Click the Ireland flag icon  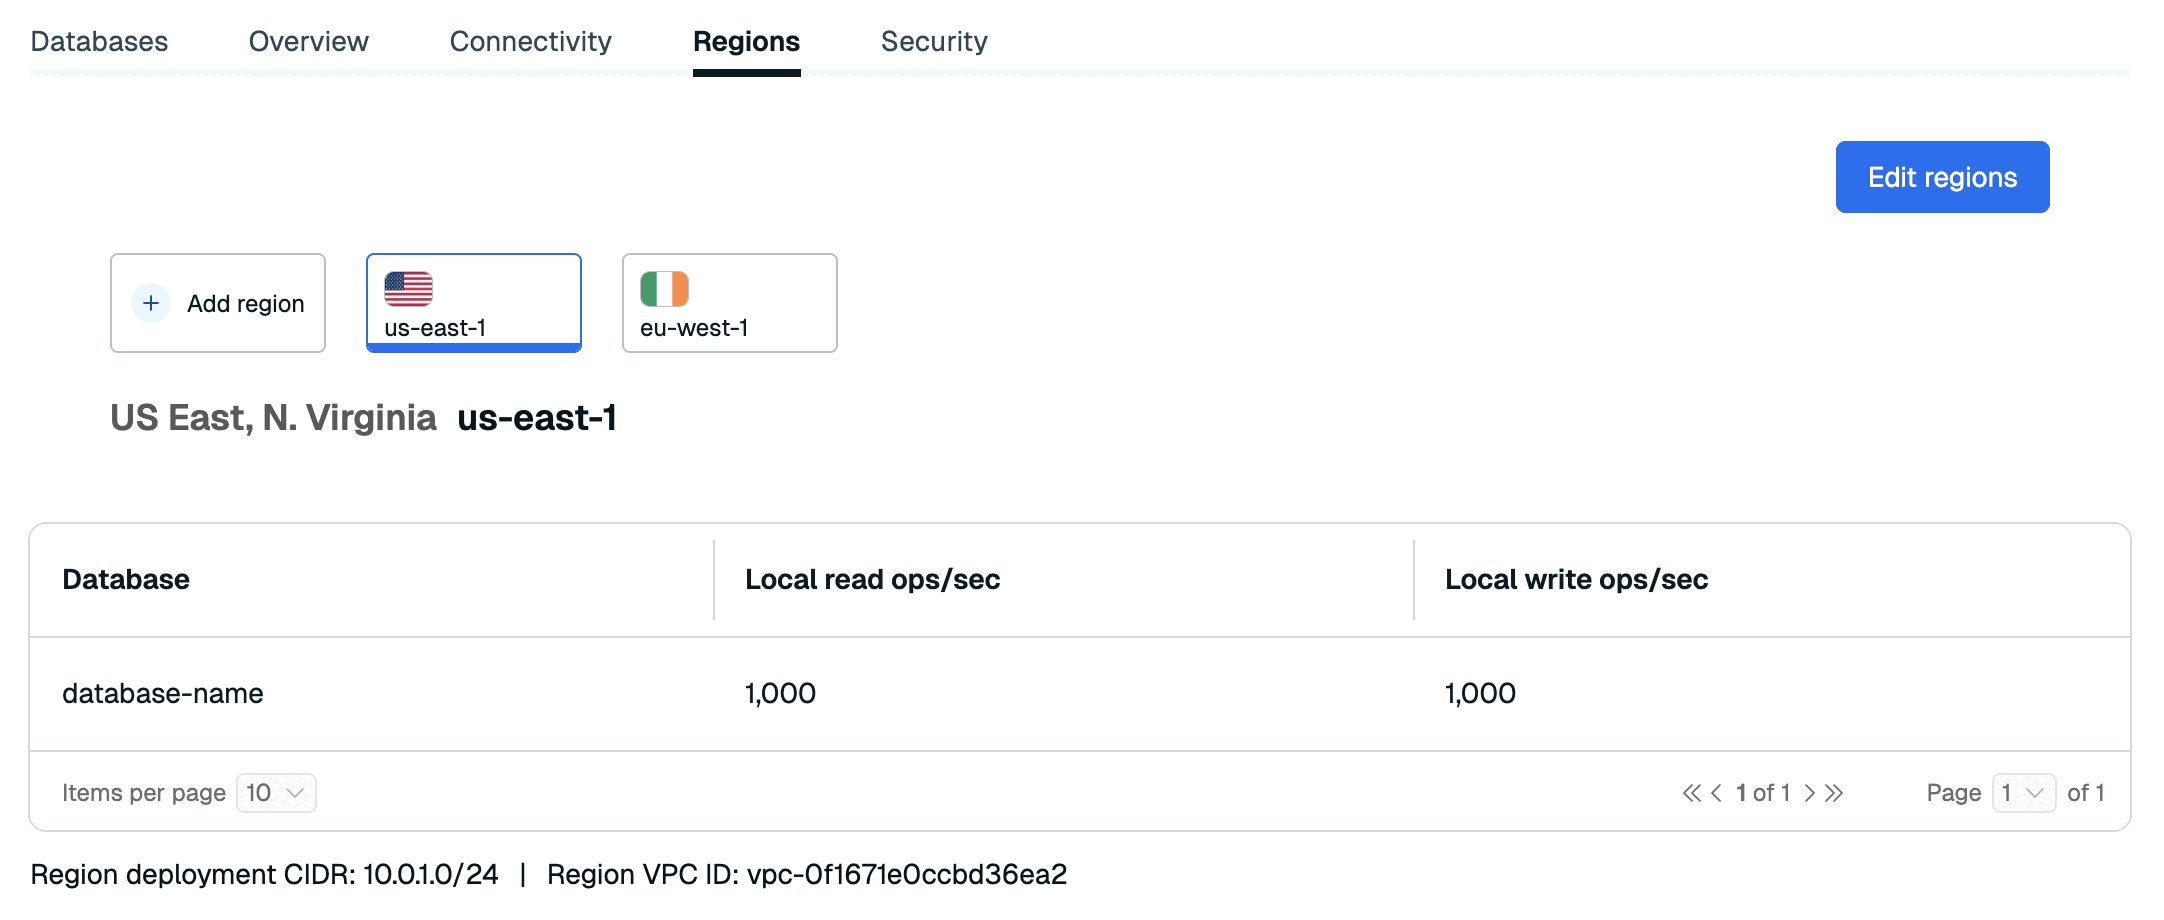coord(664,289)
